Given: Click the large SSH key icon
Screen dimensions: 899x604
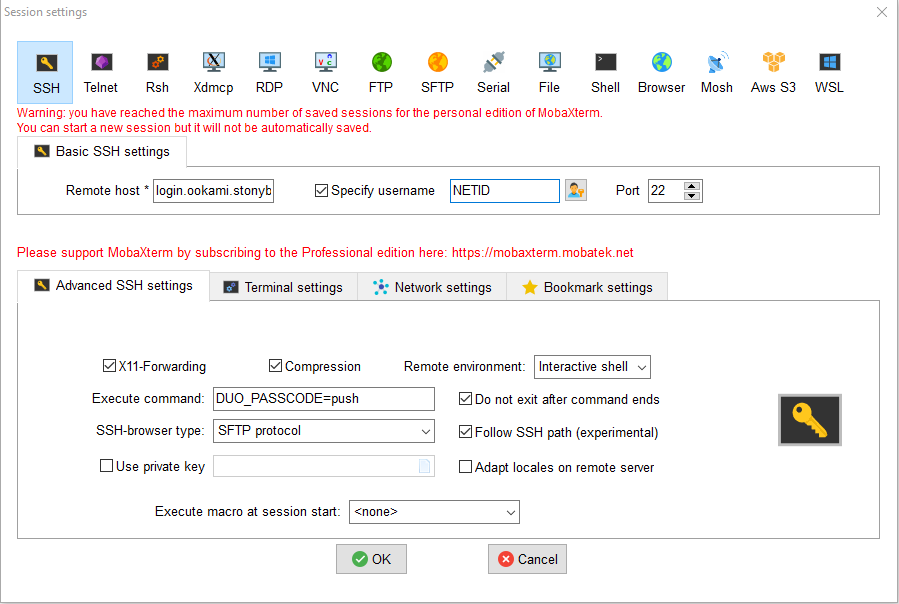Looking at the screenshot, I should 810,420.
